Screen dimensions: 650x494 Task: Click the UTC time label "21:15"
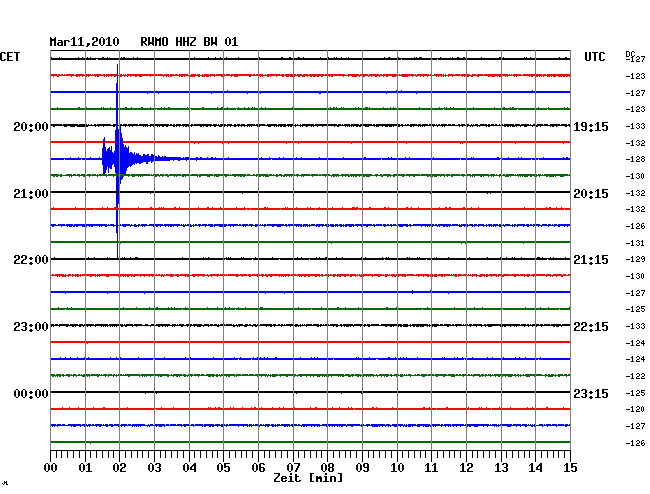591,260
